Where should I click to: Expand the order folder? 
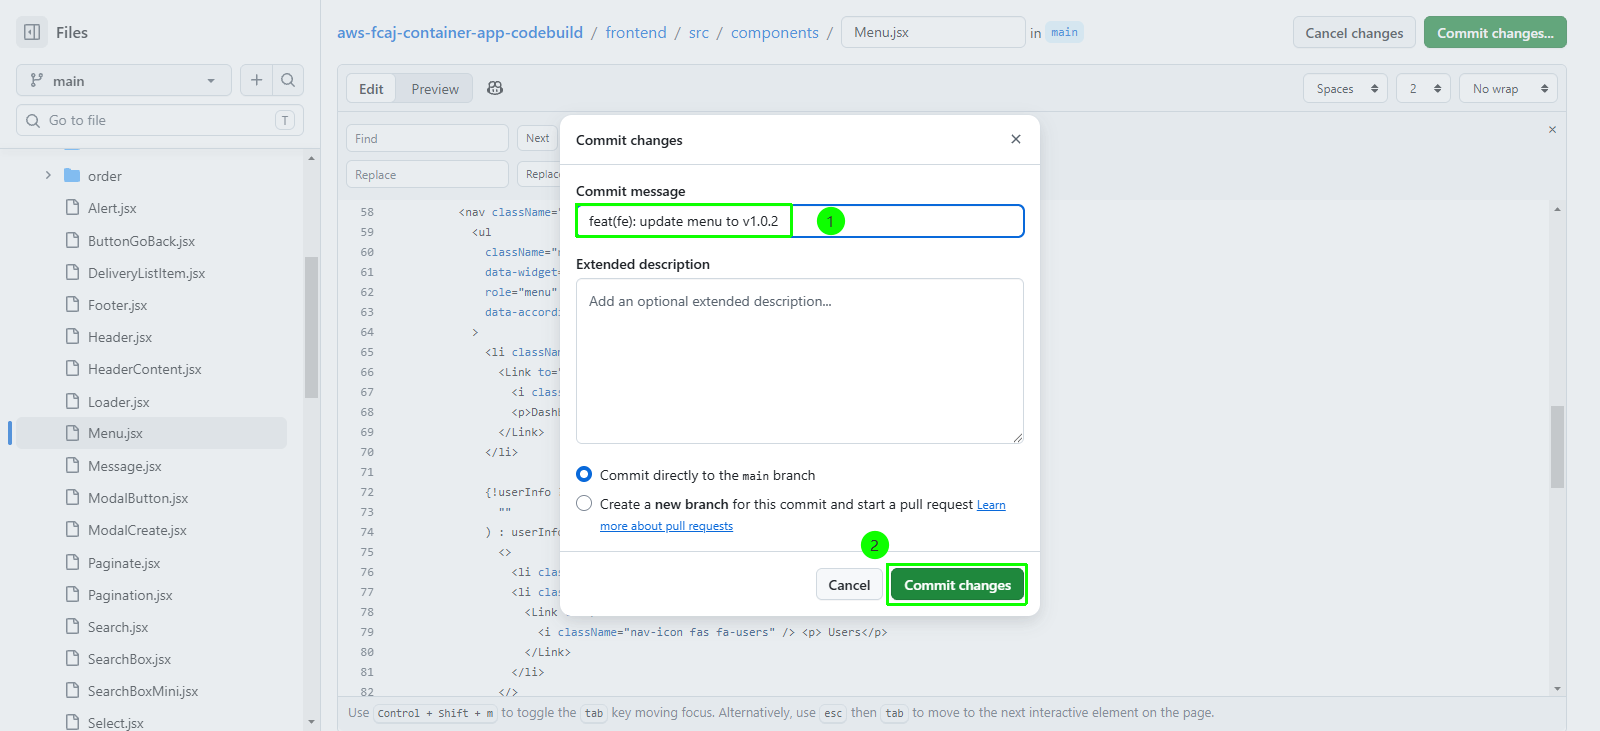[48, 175]
